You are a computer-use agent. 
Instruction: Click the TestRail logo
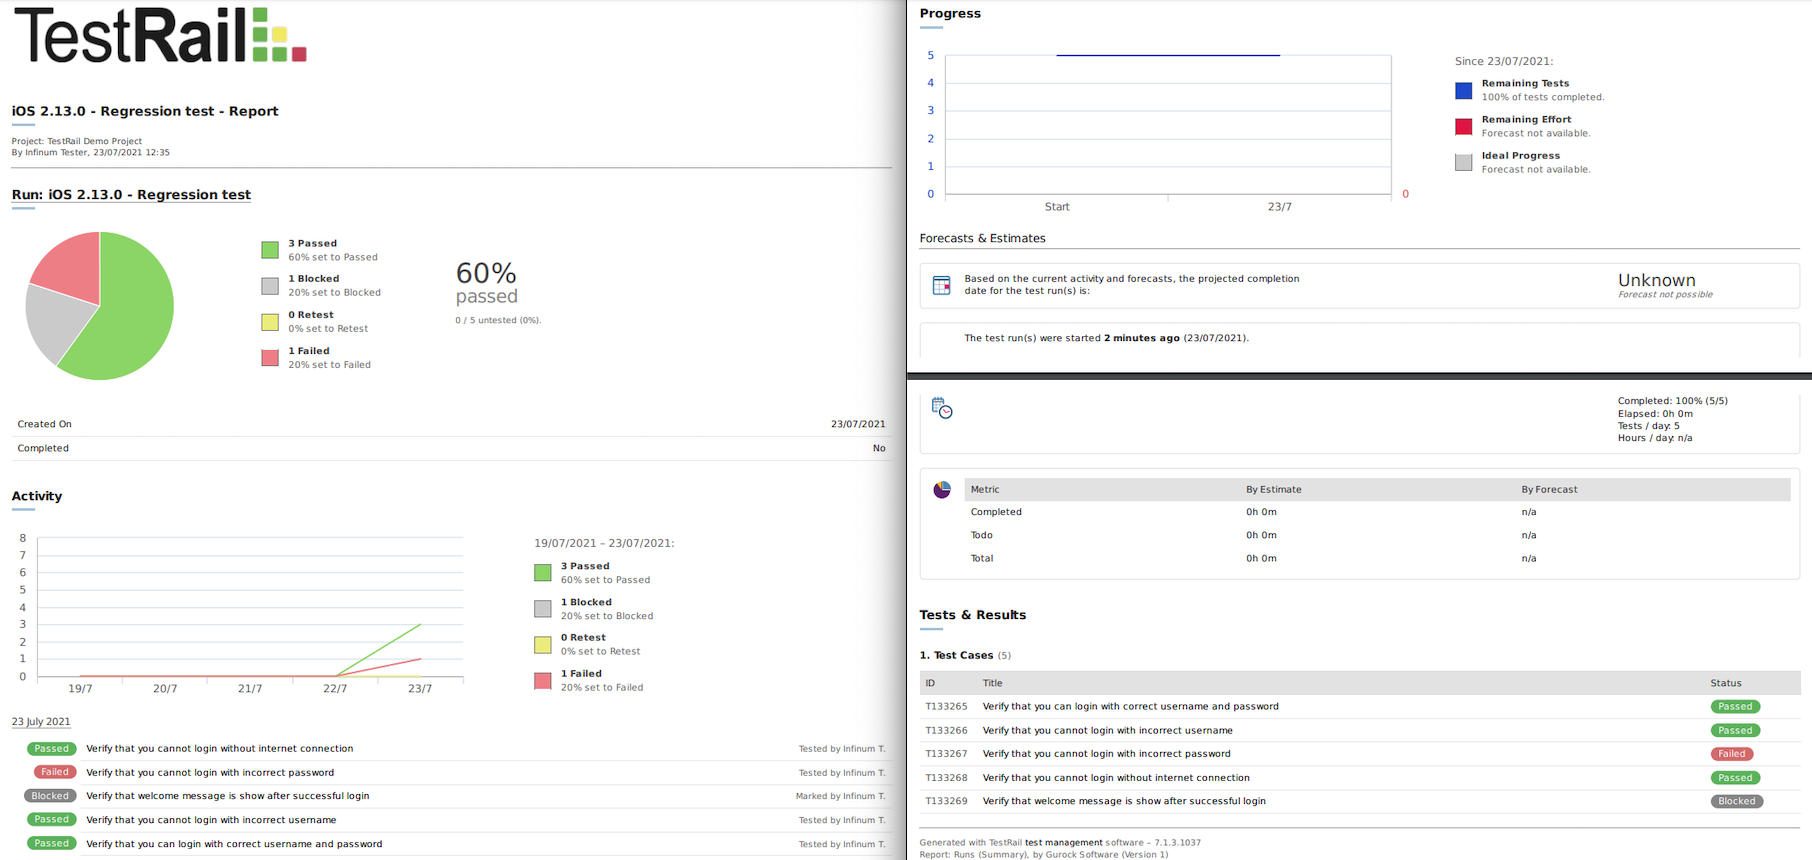pyautogui.click(x=160, y=36)
